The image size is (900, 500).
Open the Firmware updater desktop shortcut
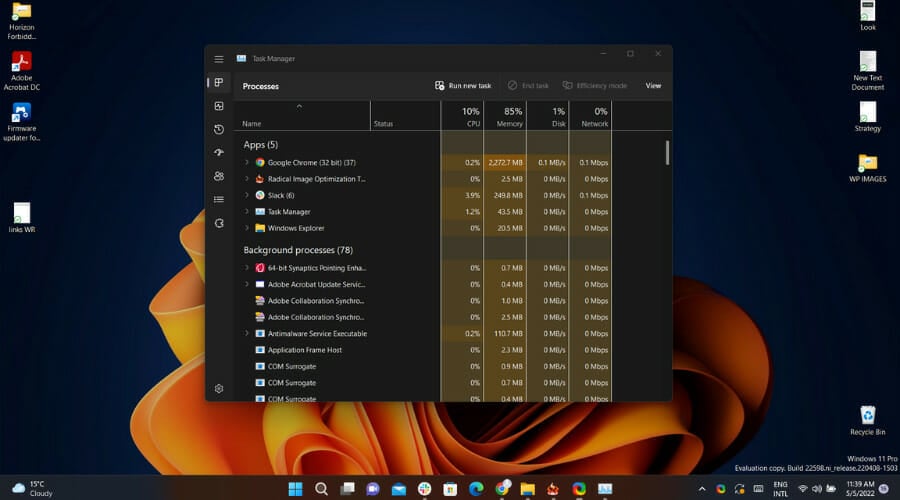pos(22,122)
